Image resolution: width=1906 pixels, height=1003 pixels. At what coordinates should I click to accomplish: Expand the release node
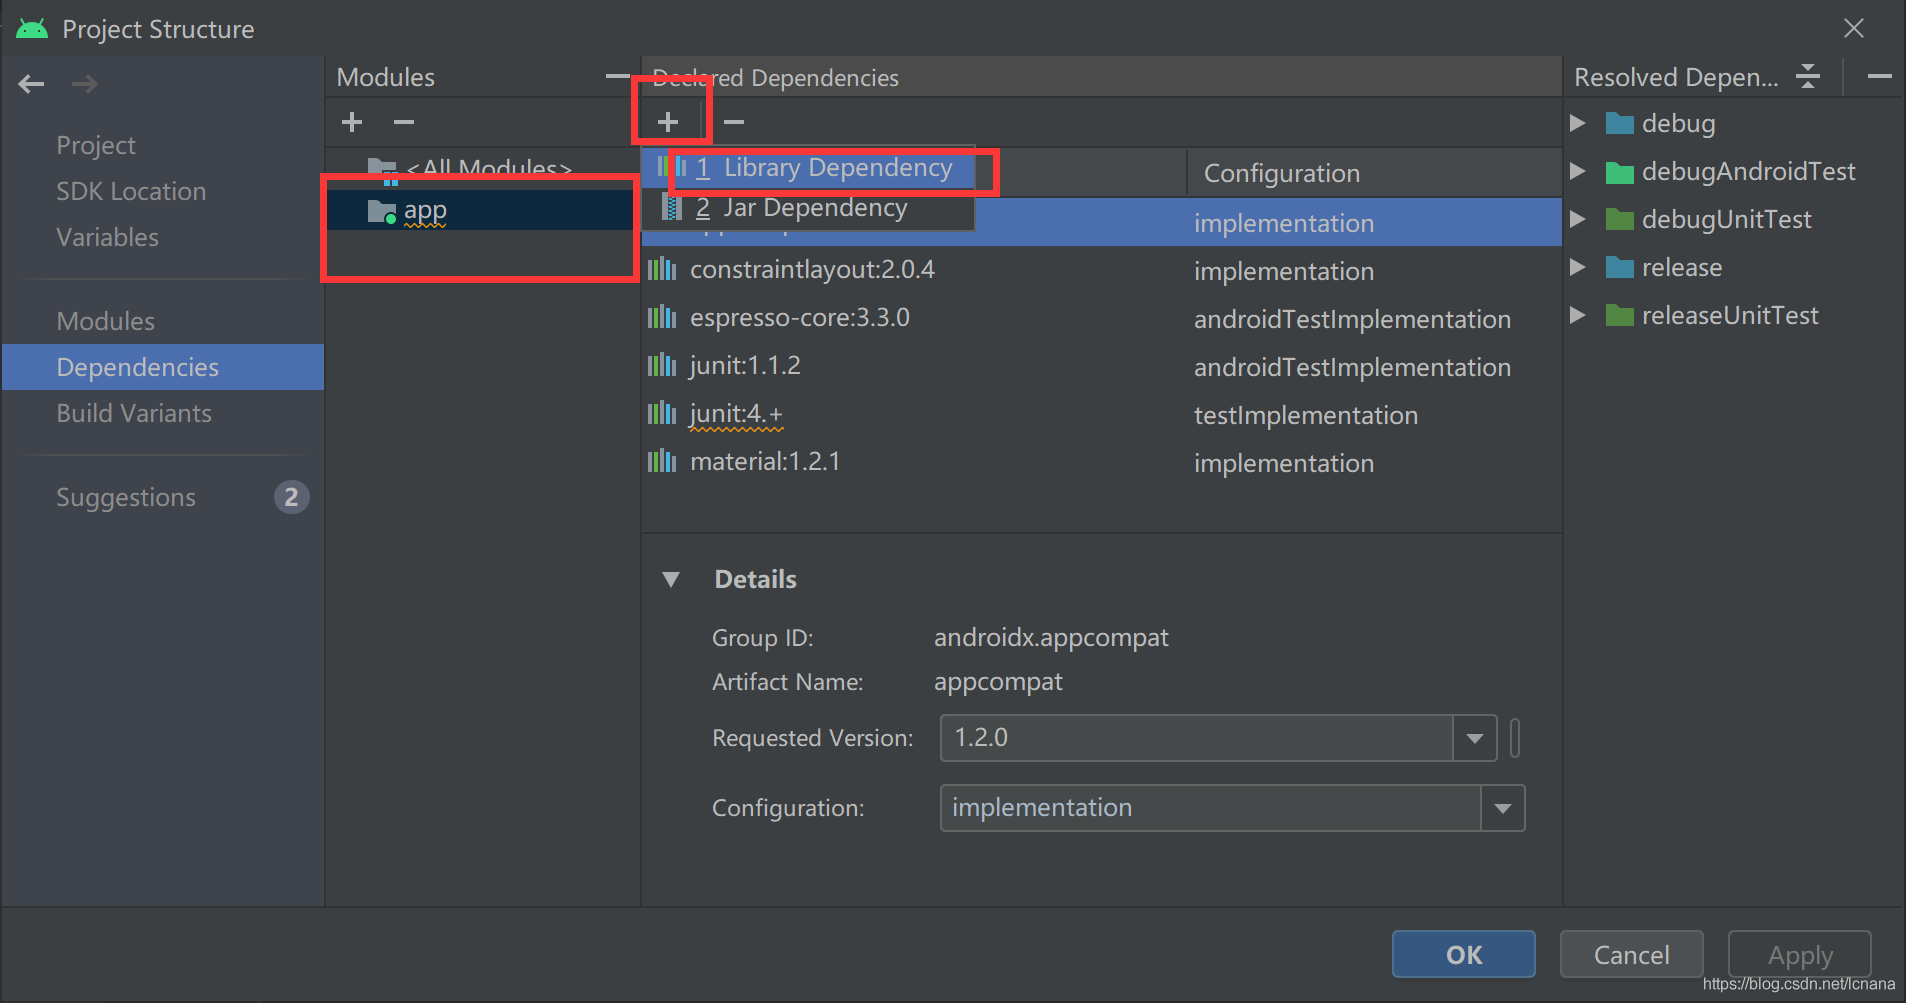1578,267
